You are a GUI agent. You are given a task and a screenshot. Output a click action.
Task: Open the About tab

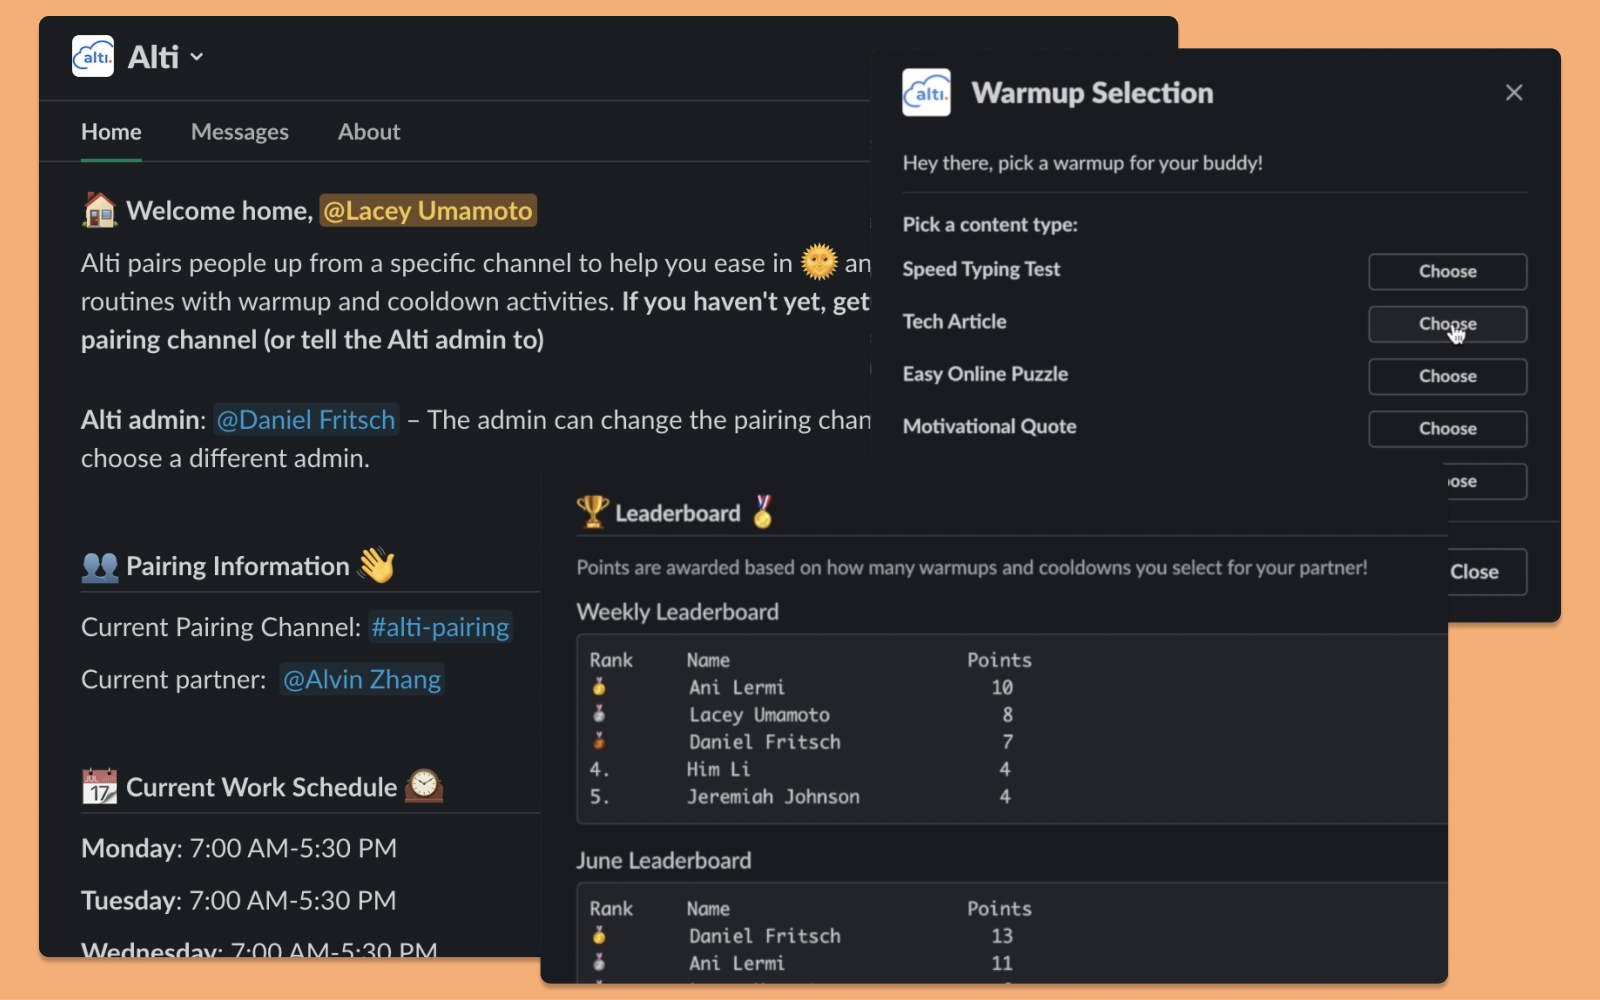point(369,132)
